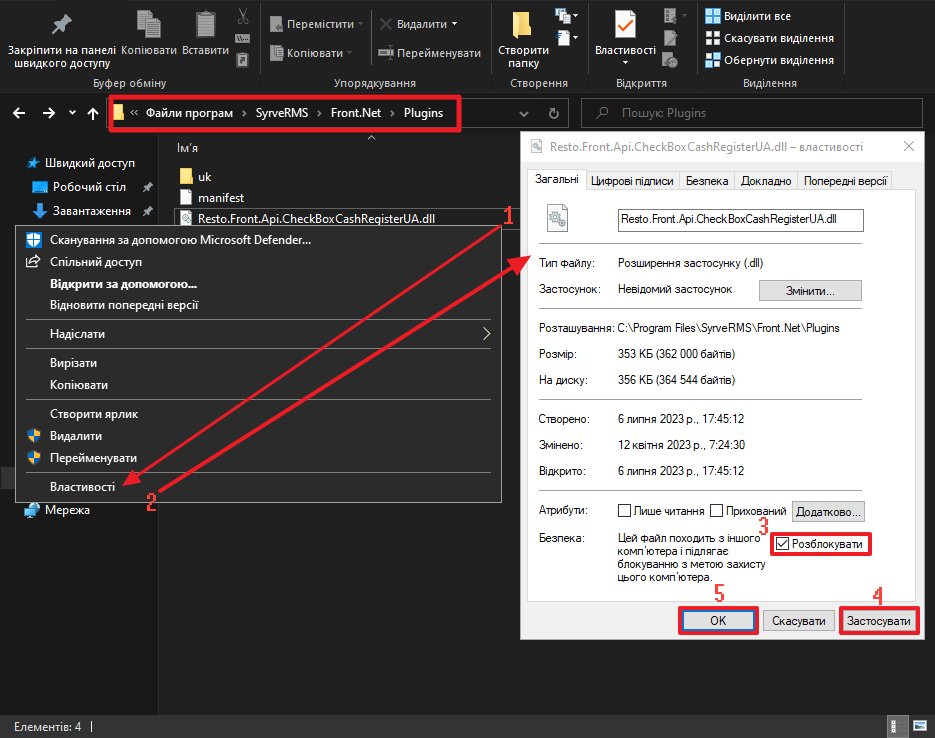Click the Pin to Quick Access icon

(x=61, y=24)
